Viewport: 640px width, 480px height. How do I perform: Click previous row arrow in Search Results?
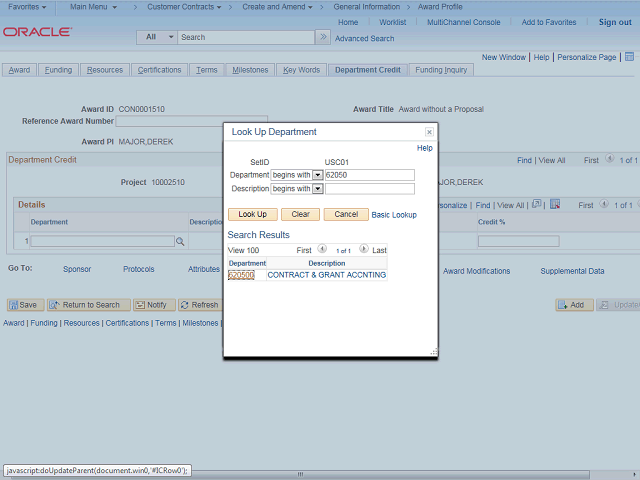[x=322, y=249]
